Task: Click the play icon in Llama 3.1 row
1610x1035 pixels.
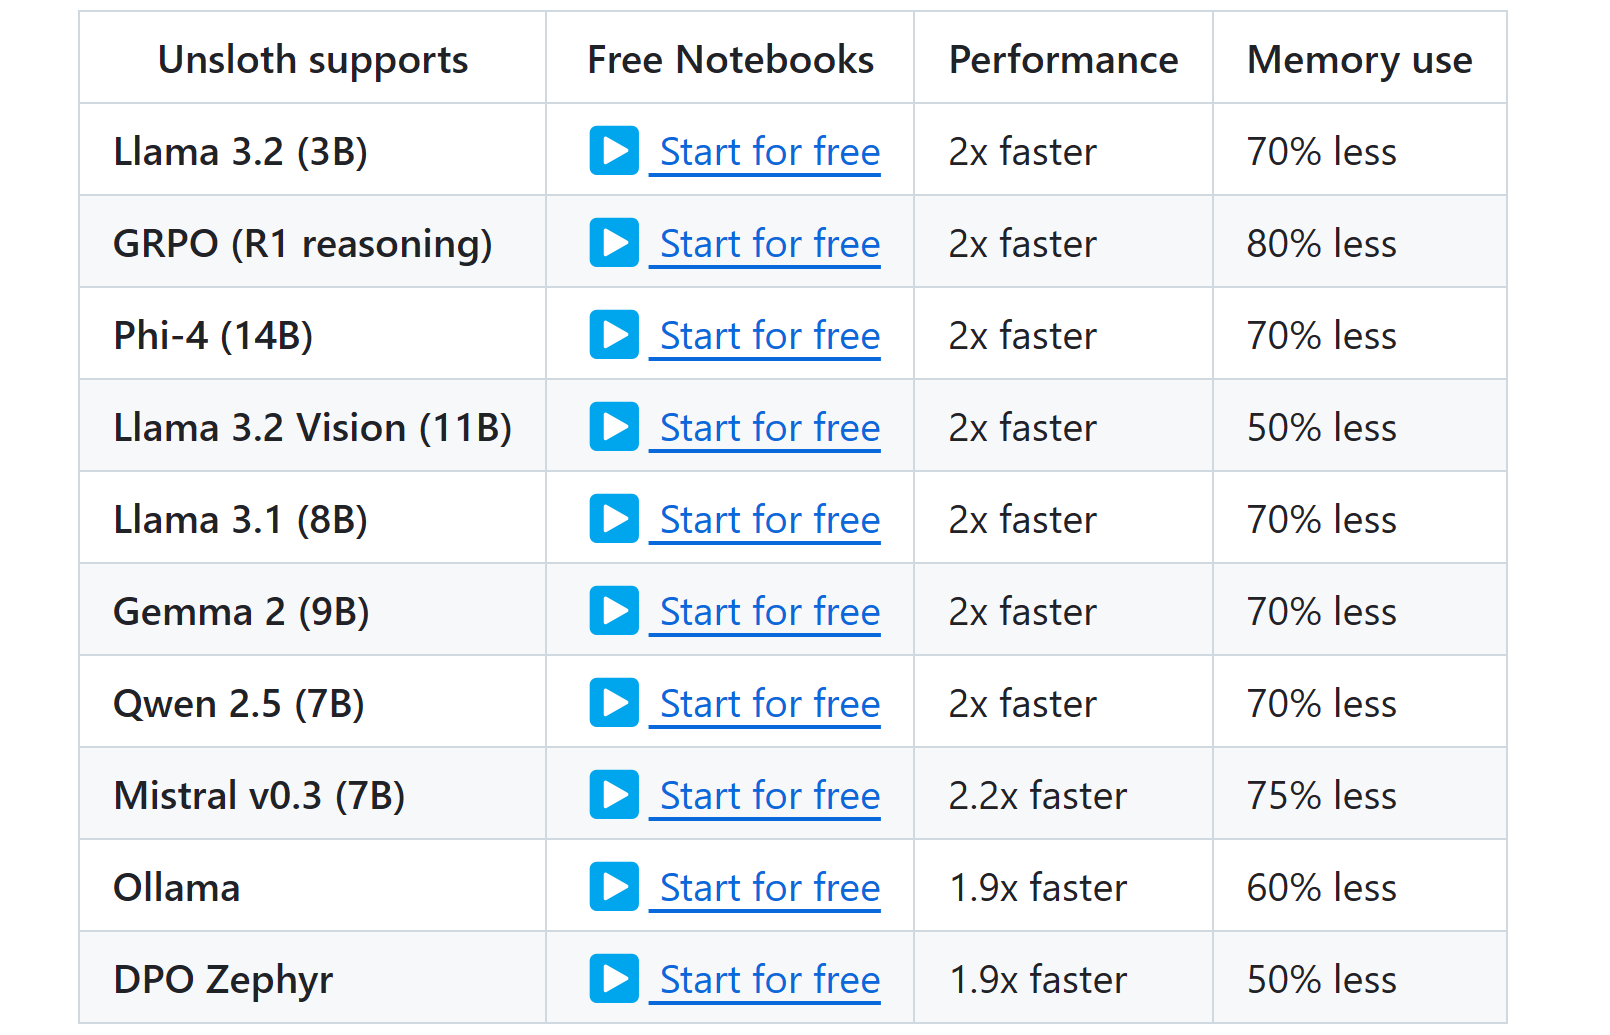Action: click(614, 519)
